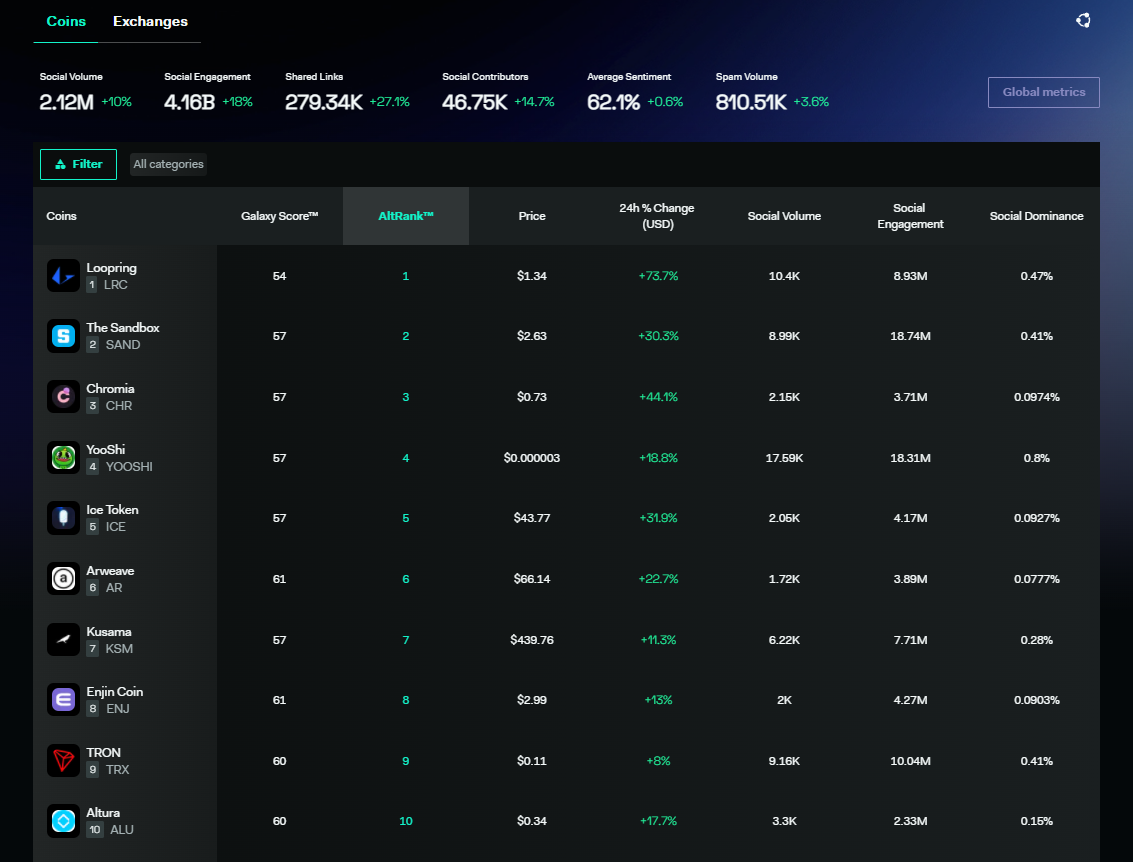Switch to the Exchanges tab

tap(150, 22)
